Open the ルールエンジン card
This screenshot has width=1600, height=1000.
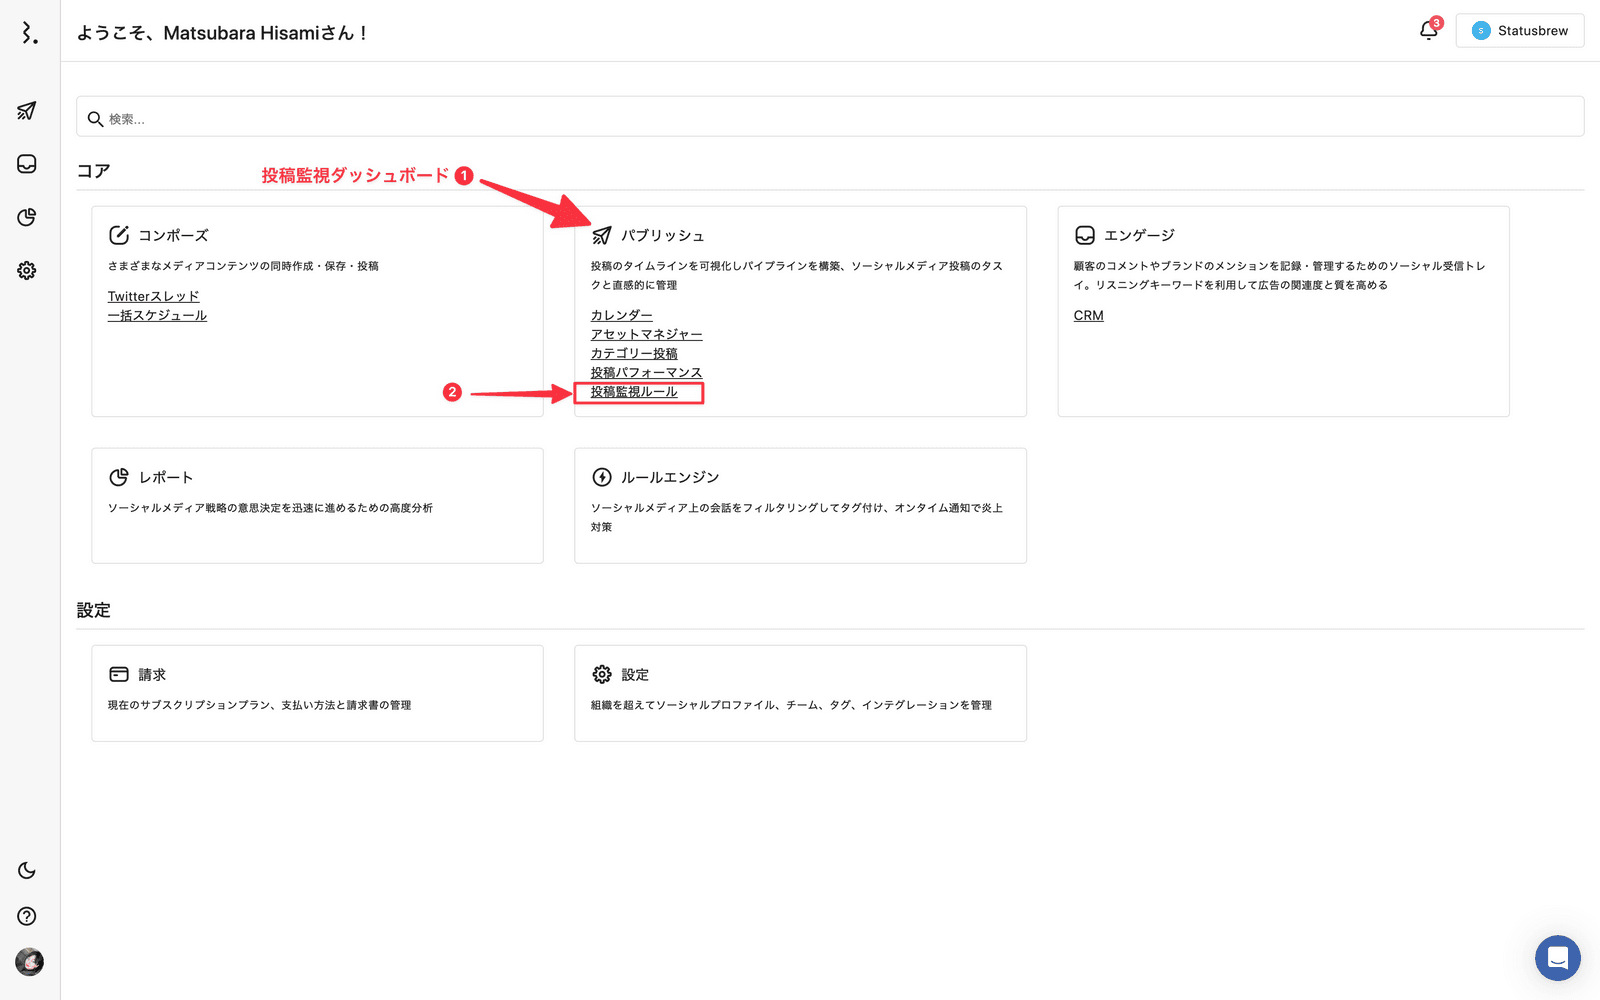click(x=800, y=505)
